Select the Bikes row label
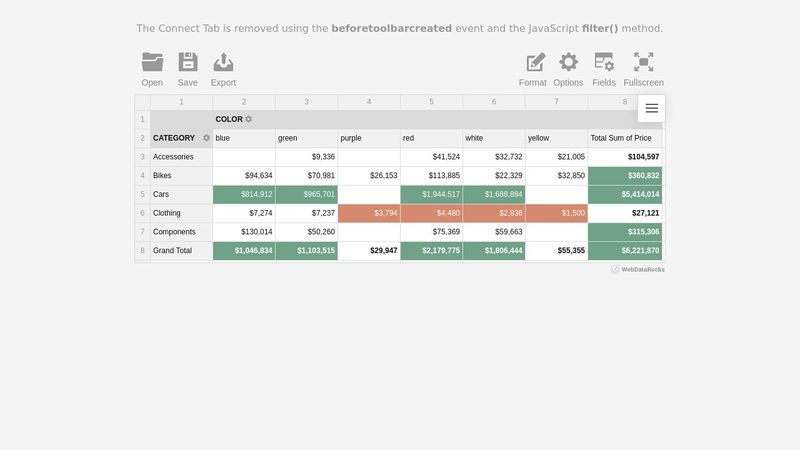The image size is (800, 450). pyautogui.click(x=181, y=176)
